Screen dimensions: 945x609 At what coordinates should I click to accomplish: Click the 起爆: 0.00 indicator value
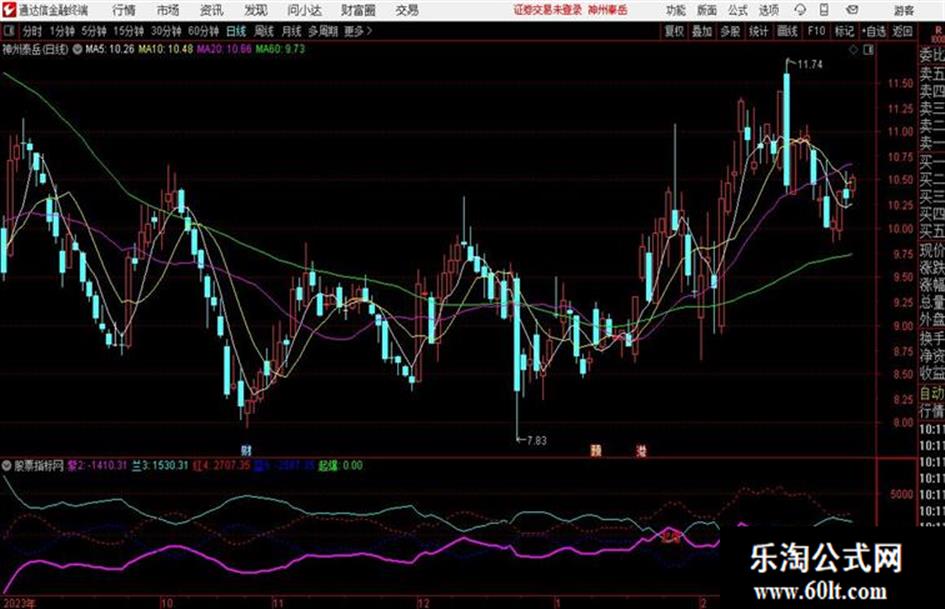click(341, 466)
